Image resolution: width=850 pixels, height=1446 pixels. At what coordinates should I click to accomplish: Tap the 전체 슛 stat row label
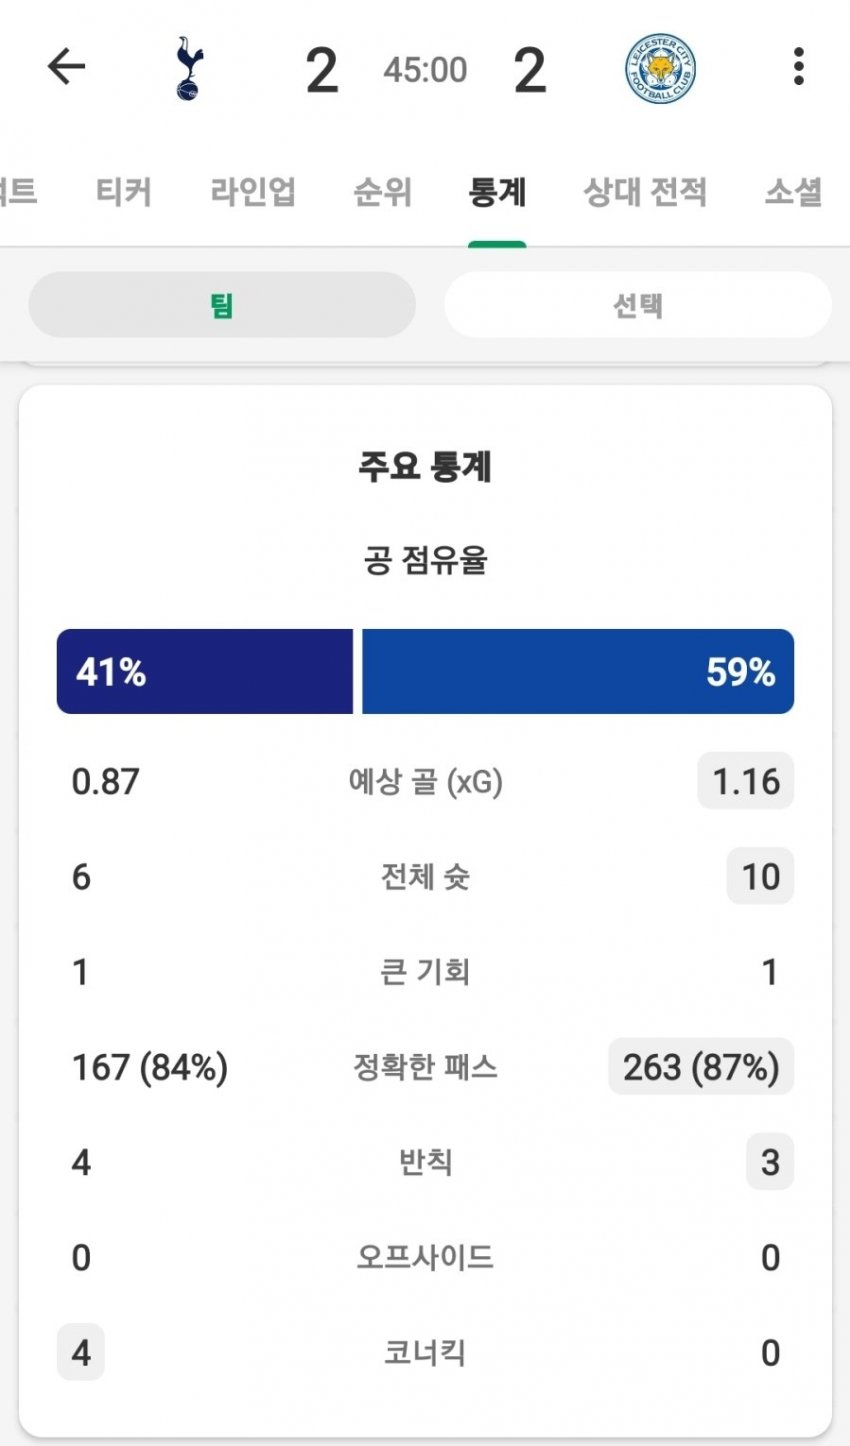[425, 877]
